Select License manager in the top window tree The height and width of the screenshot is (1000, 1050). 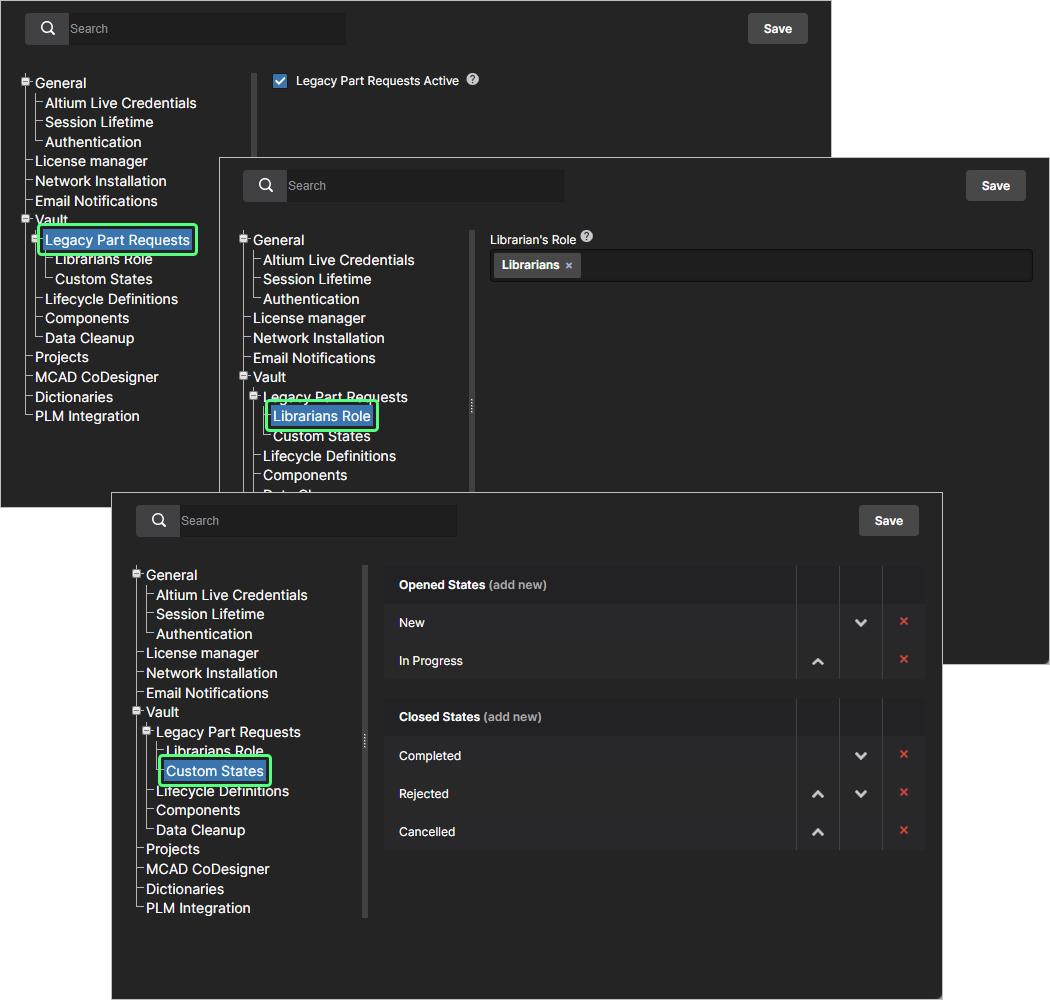[91, 161]
